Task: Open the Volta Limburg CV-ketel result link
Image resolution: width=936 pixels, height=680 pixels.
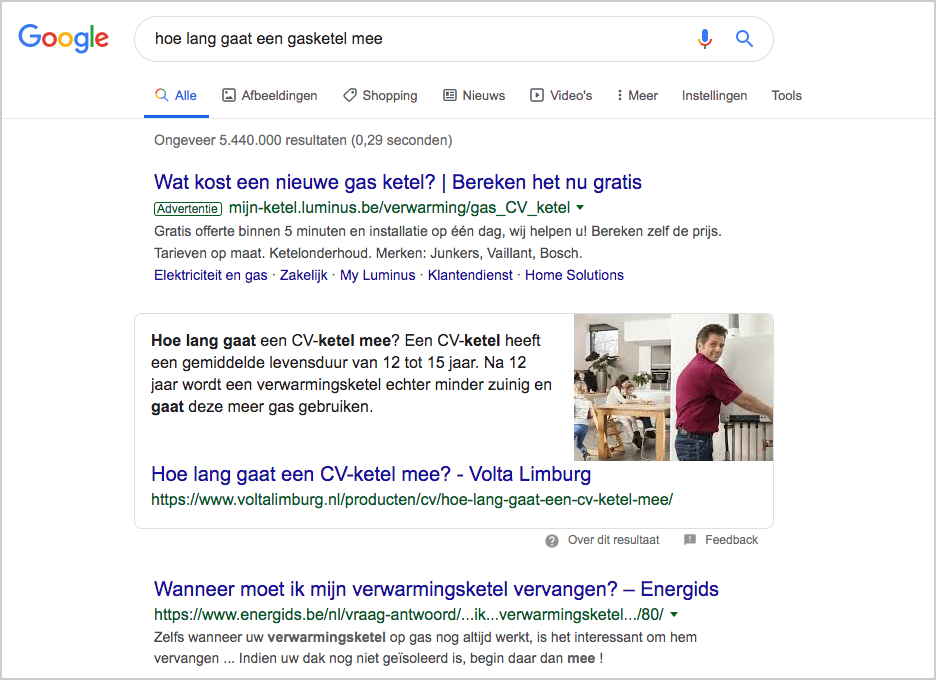Action: [x=371, y=474]
